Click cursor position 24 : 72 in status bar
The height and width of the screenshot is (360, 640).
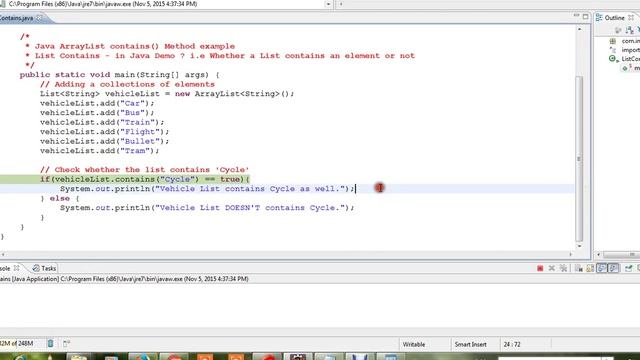coord(512,344)
